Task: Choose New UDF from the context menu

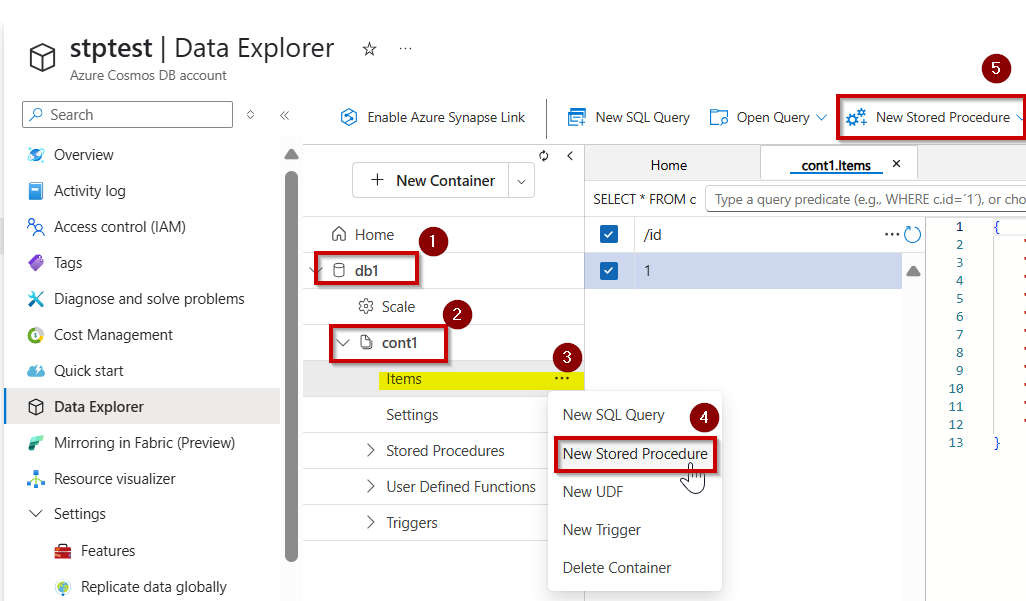Action: coord(593,492)
